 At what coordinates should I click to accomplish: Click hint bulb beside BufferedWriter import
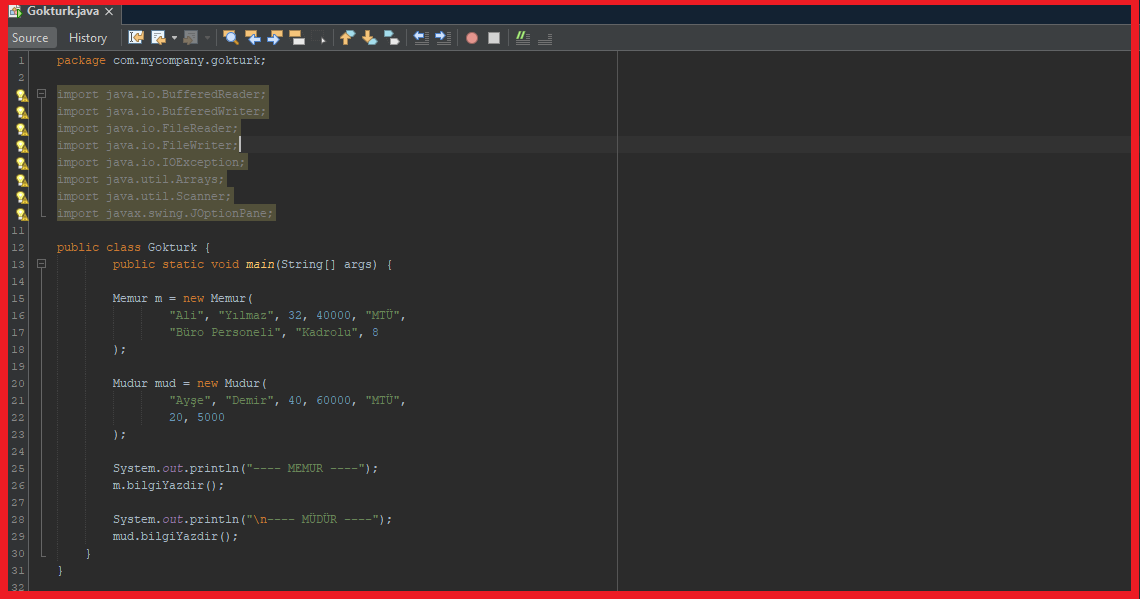pyautogui.click(x=22, y=112)
